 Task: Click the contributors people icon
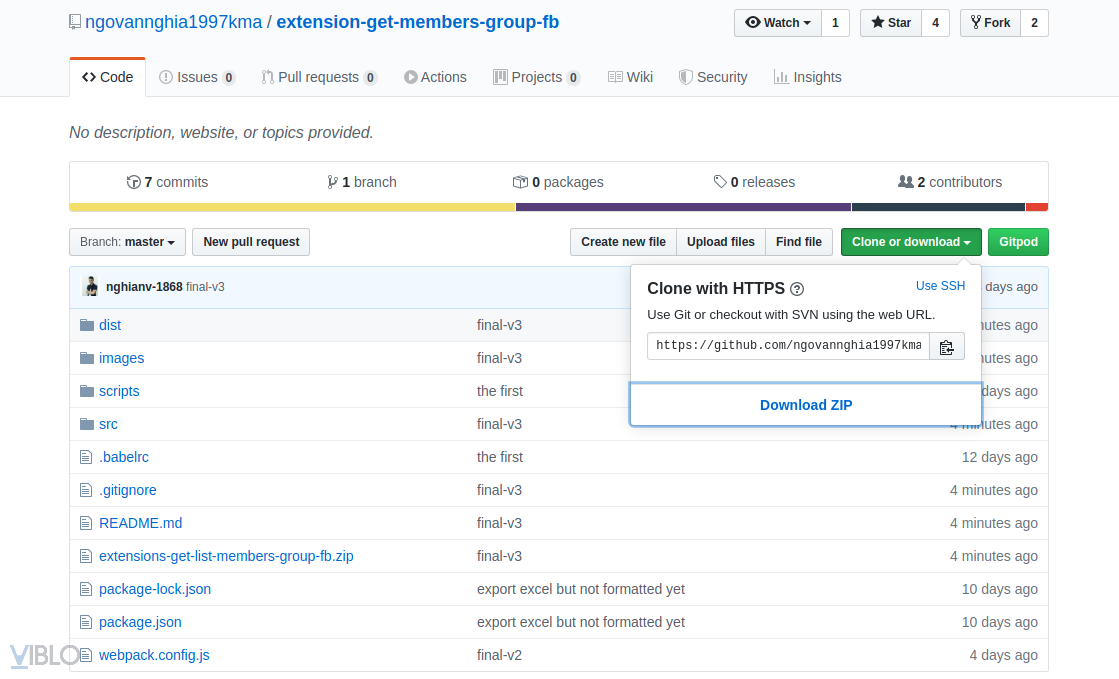(x=906, y=182)
